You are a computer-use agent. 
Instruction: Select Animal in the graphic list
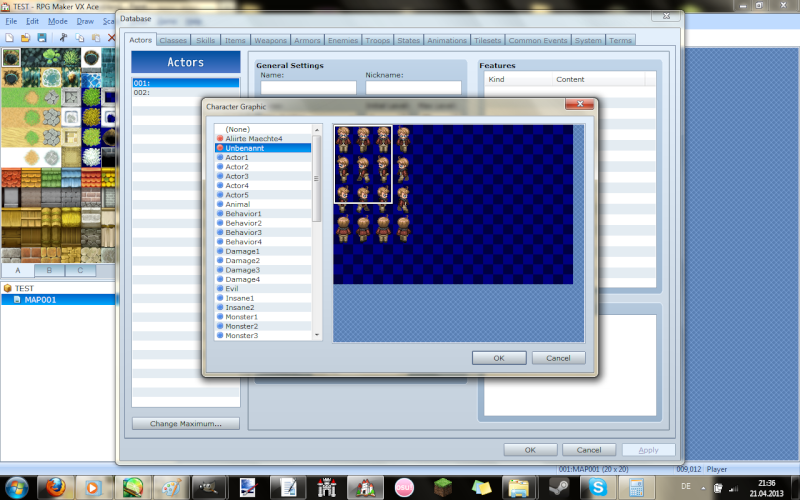[263, 204]
